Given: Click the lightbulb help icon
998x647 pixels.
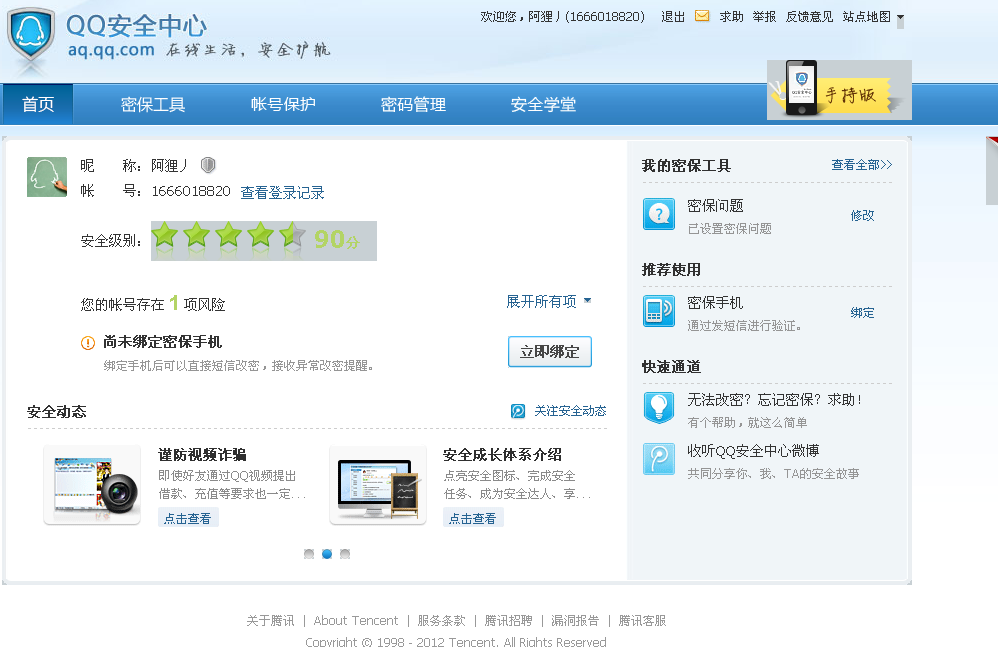Looking at the screenshot, I should click(659, 407).
